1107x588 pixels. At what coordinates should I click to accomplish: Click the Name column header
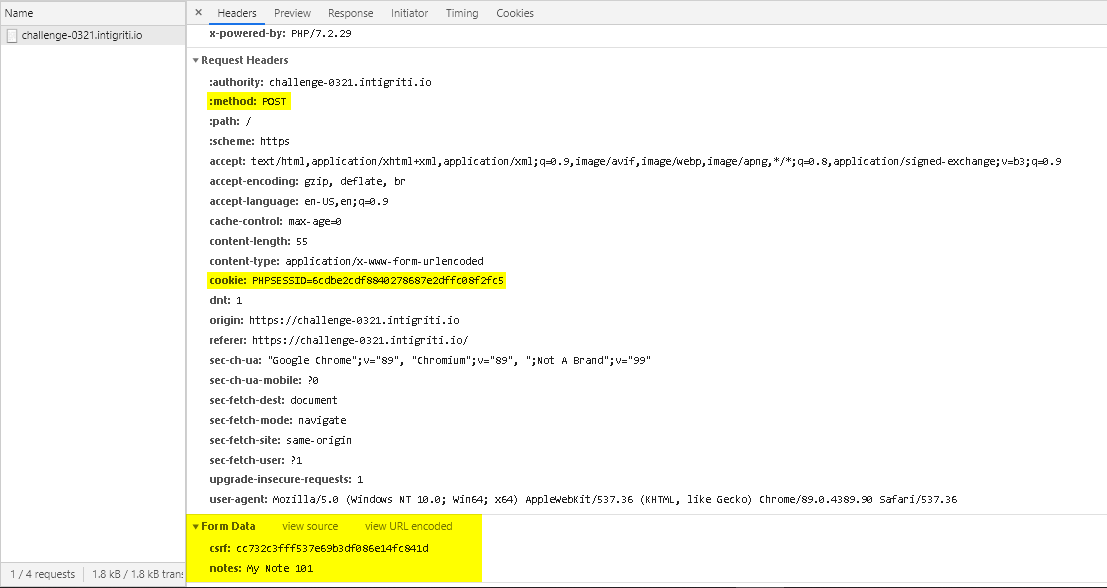coord(19,13)
